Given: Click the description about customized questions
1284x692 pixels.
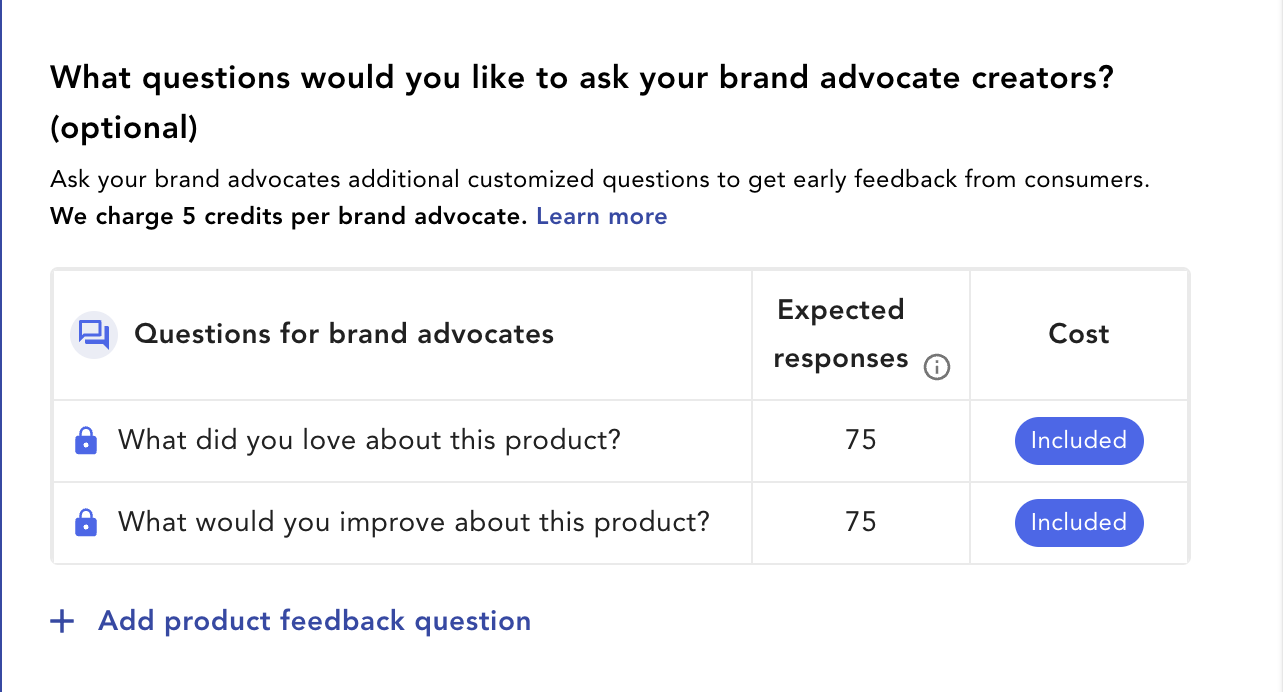Looking at the screenshot, I should (600, 180).
